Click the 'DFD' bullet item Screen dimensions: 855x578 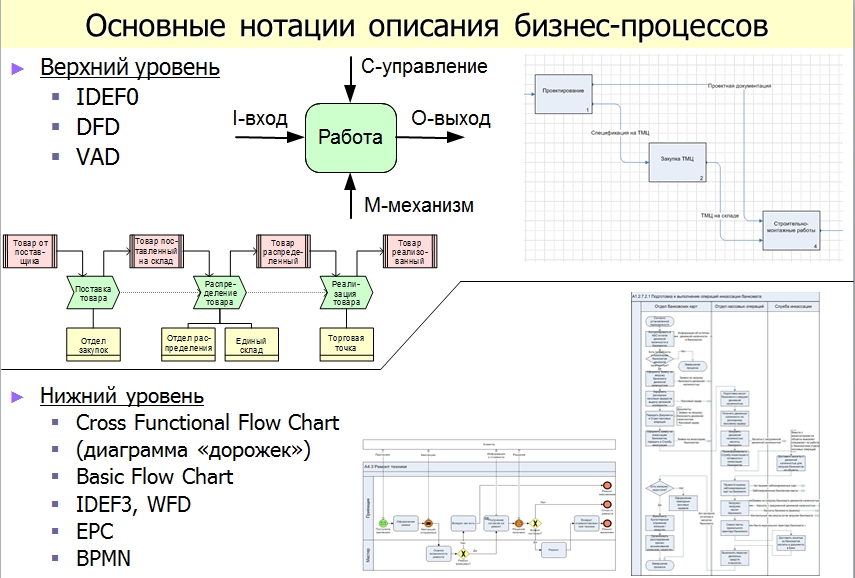[x=98, y=127]
